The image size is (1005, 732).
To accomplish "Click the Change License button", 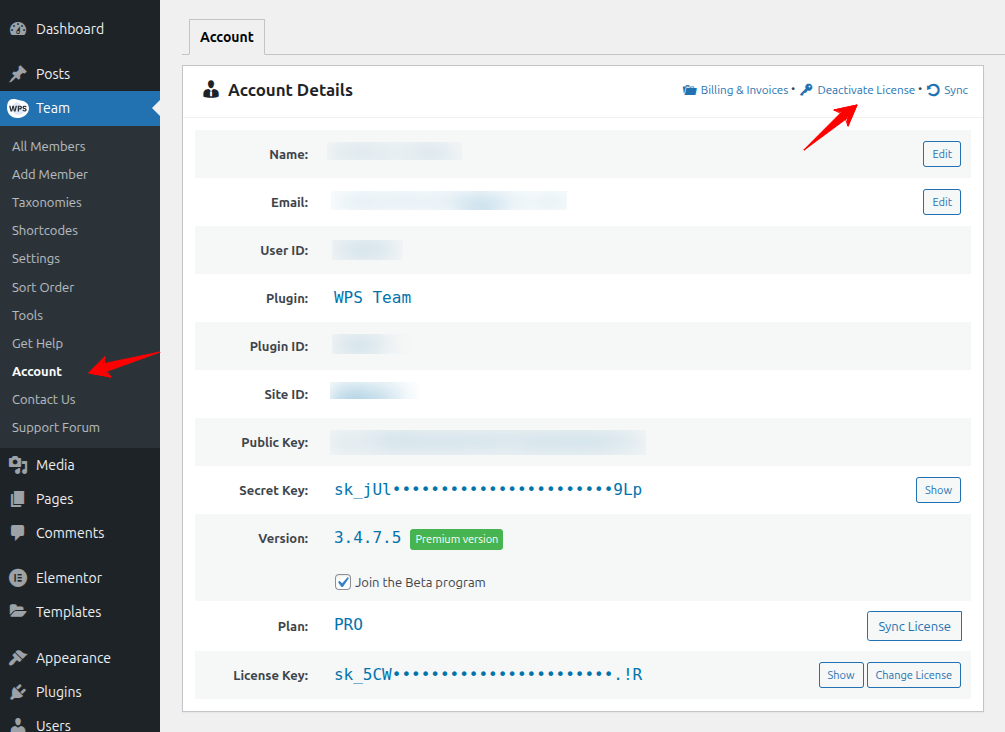I will click(x=913, y=675).
